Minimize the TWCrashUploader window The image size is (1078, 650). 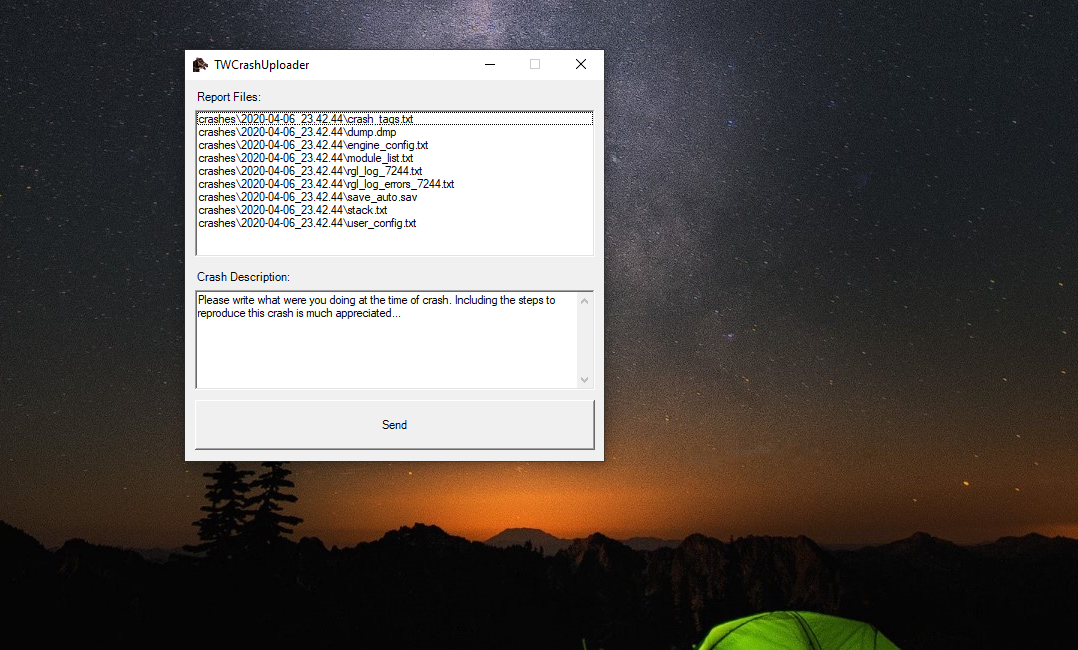490,65
